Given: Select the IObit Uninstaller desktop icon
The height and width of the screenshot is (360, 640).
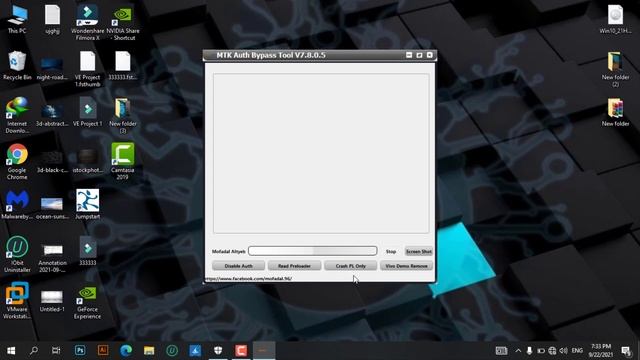Looking at the screenshot, I should coord(17,254).
